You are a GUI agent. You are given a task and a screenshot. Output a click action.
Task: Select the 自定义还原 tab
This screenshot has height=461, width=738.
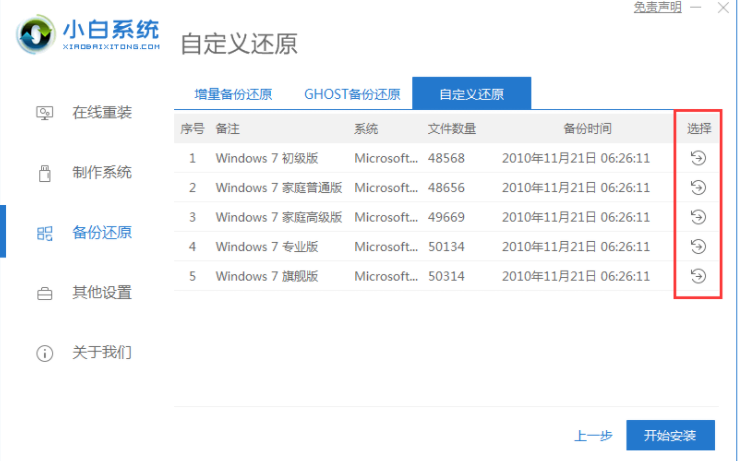click(x=472, y=94)
